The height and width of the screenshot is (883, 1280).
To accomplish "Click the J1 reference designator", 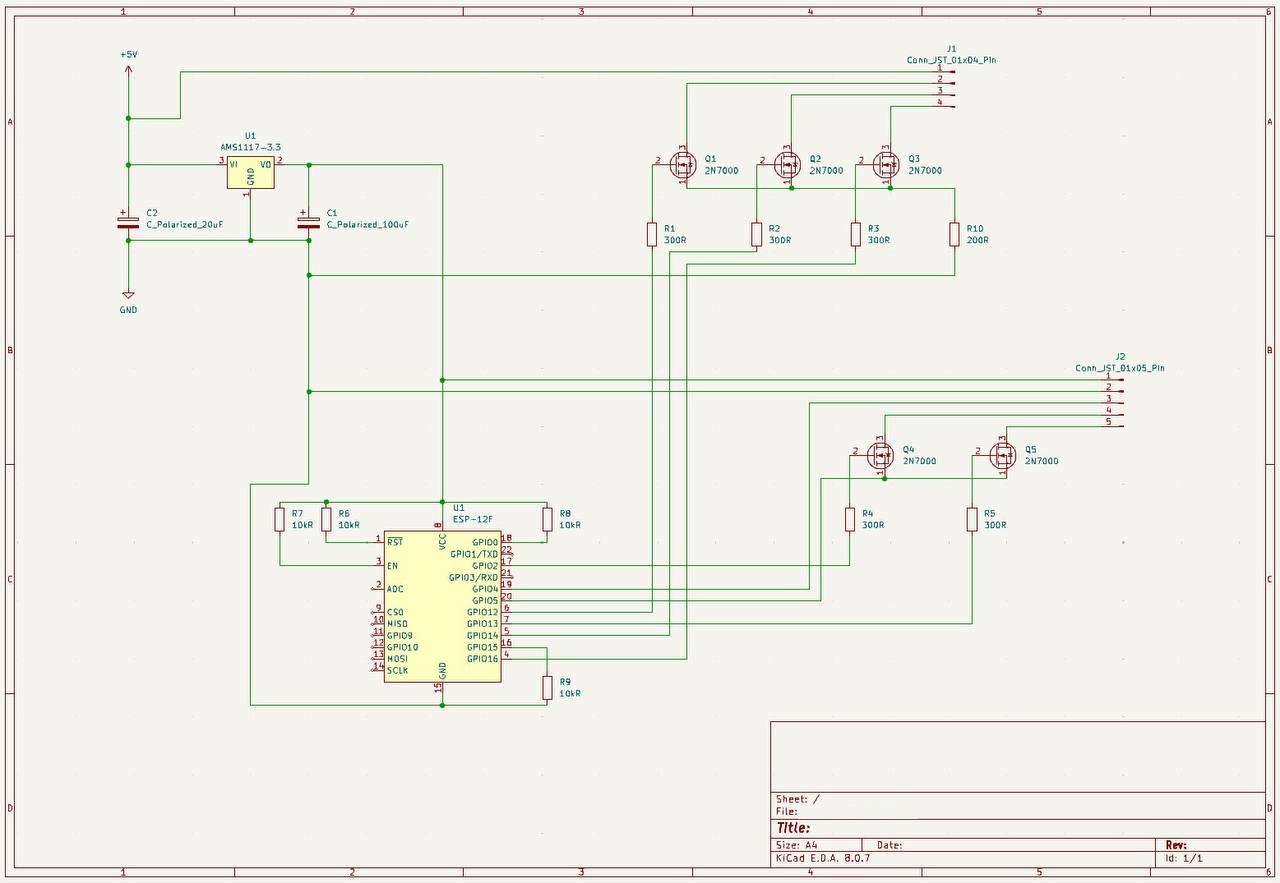I will coord(951,48).
